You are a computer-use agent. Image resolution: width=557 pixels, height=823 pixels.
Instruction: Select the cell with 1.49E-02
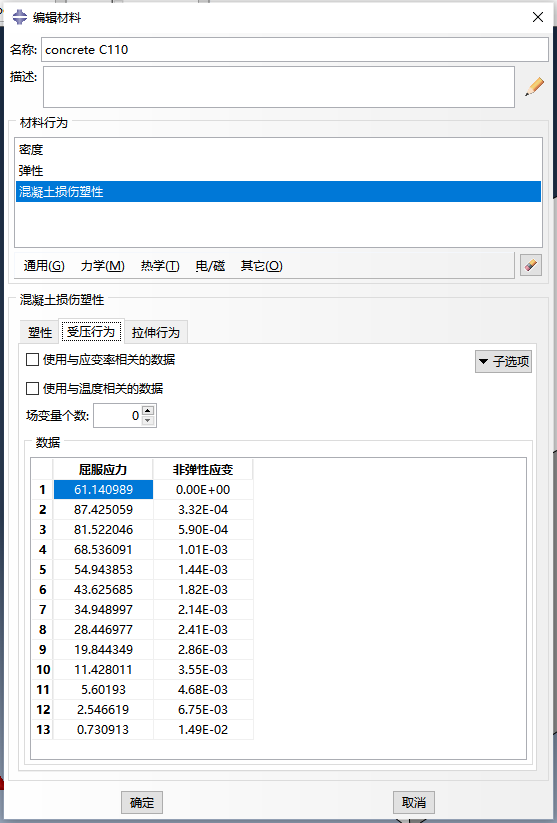[203, 729]
